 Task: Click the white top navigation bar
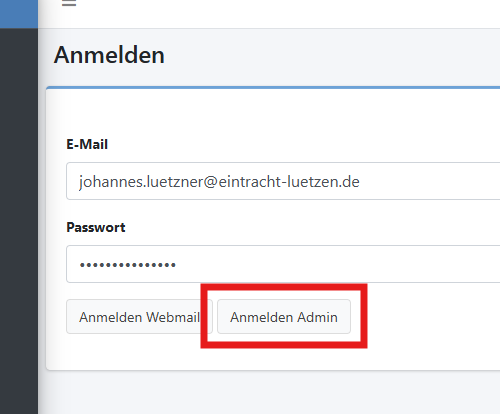click(269, 14)
